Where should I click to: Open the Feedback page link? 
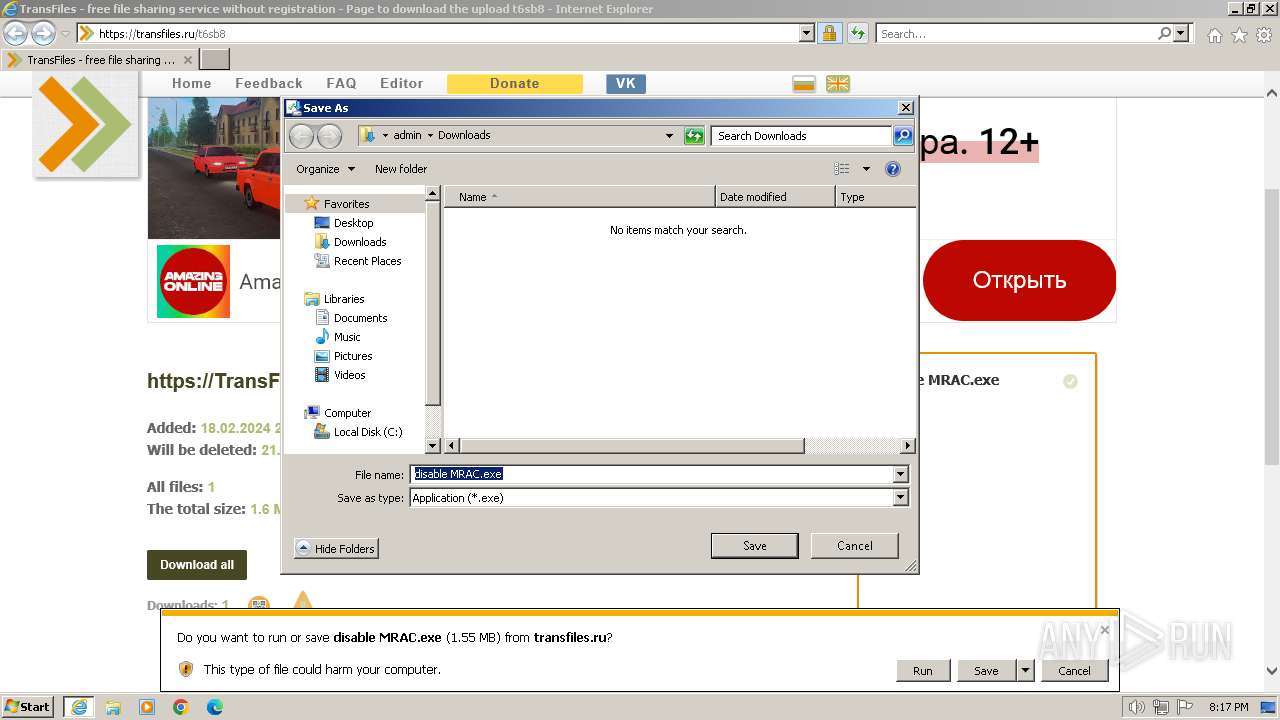(268, 83)
